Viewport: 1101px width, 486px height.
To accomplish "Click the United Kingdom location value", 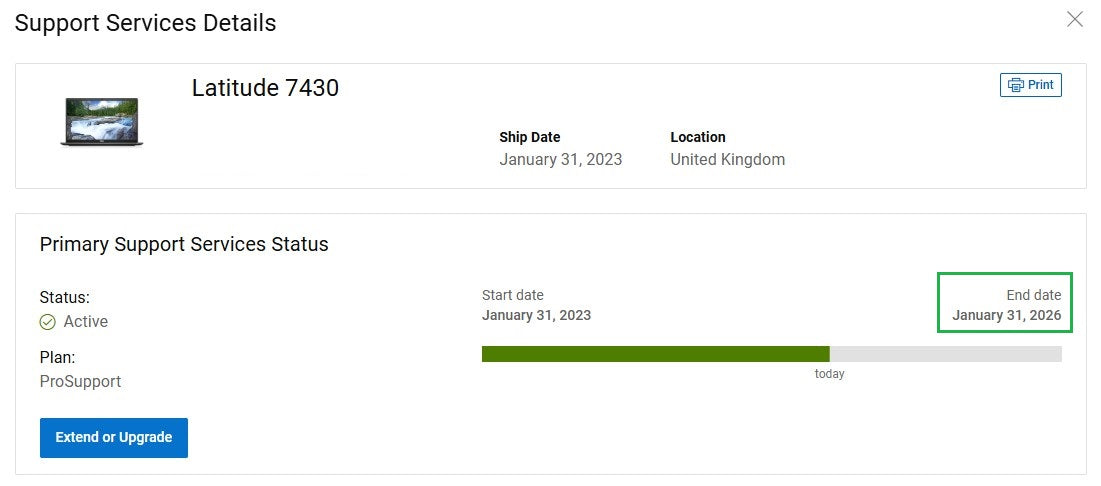I will [x=727, y=159].
